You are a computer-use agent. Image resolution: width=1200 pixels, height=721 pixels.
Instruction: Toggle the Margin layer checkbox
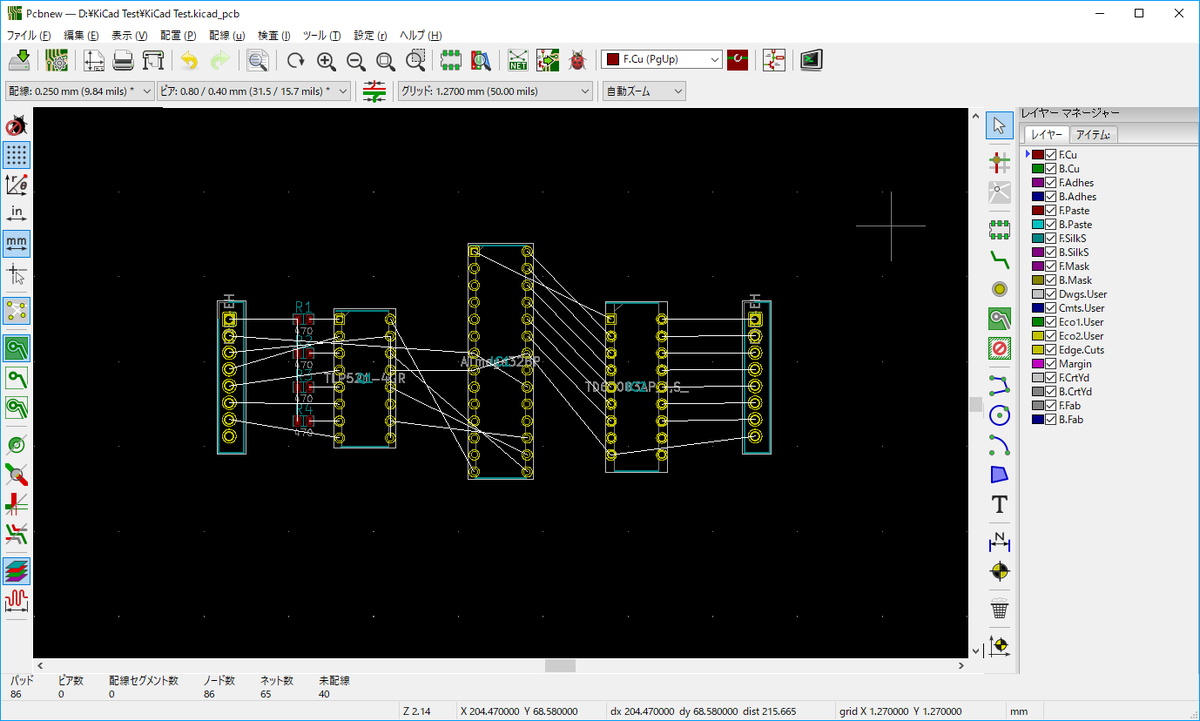1051,364
